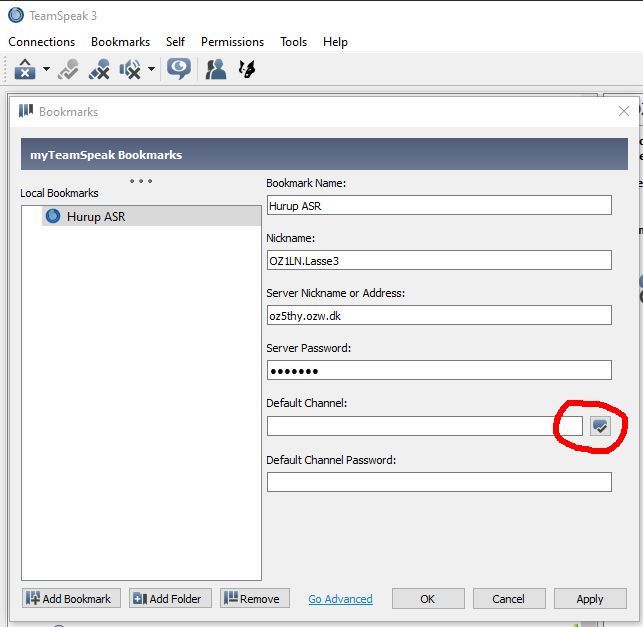The image size is (643, 627).
Task: Focus the Default Channel Password field
Action: tap(439, 482)
